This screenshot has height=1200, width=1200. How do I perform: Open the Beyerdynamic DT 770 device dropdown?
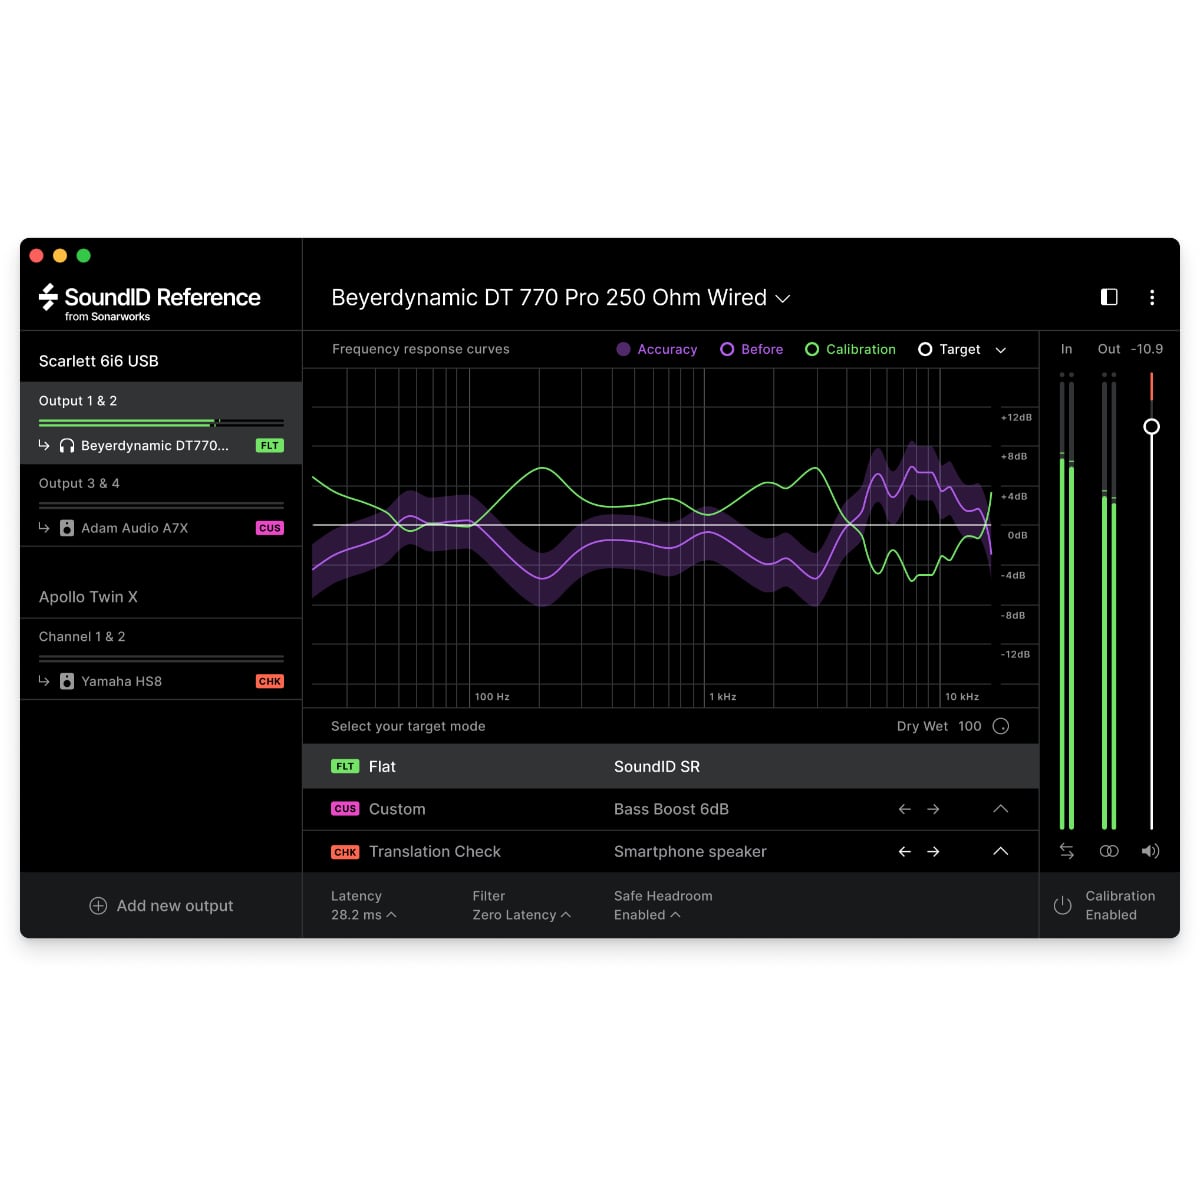(x=782, y=297)
